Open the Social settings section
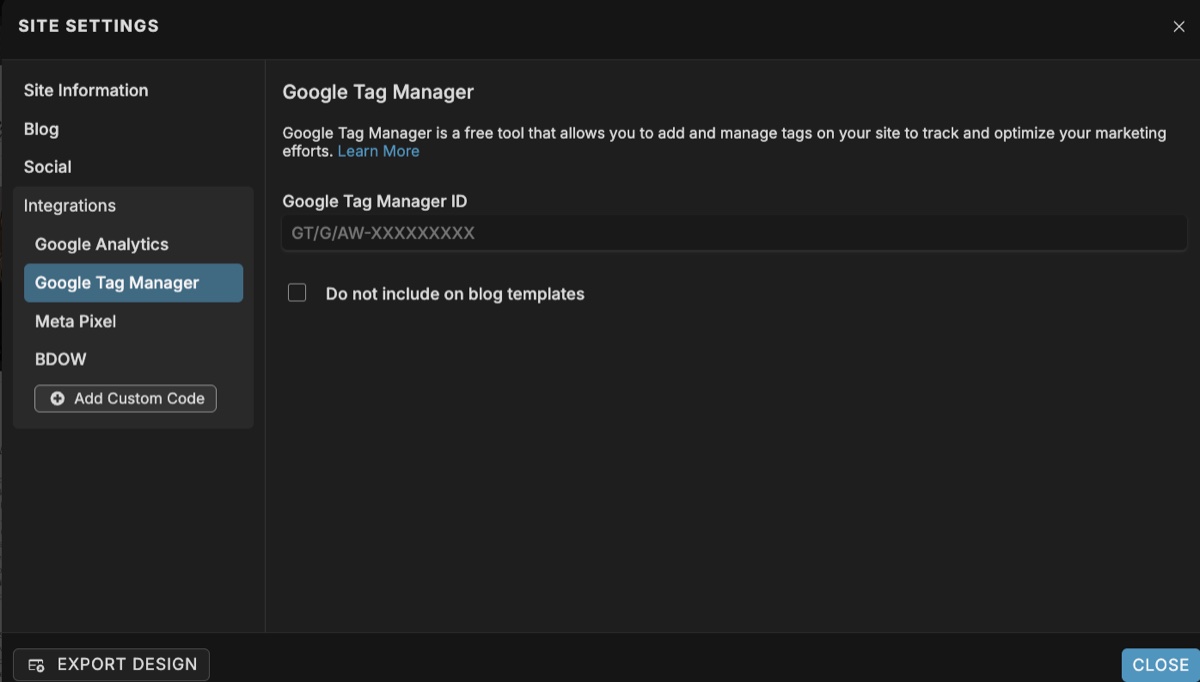The image size is (1200, 682). 48,167
